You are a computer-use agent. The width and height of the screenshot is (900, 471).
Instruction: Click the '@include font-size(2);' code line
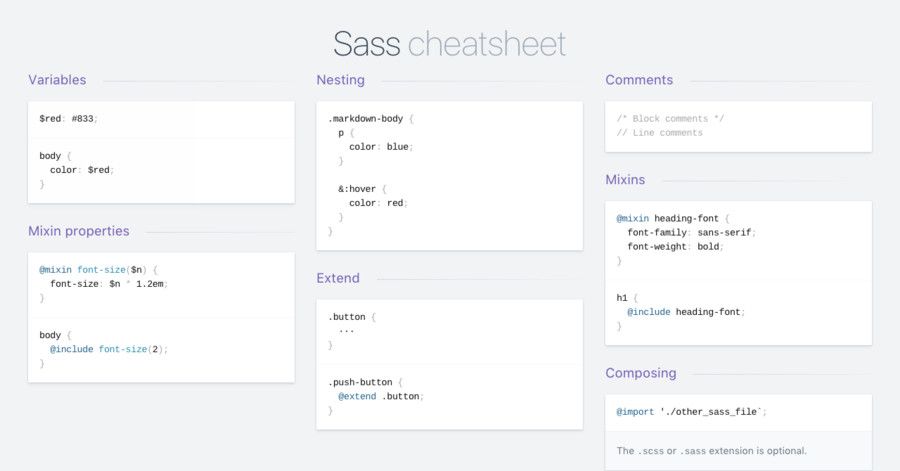coord(109,349)
